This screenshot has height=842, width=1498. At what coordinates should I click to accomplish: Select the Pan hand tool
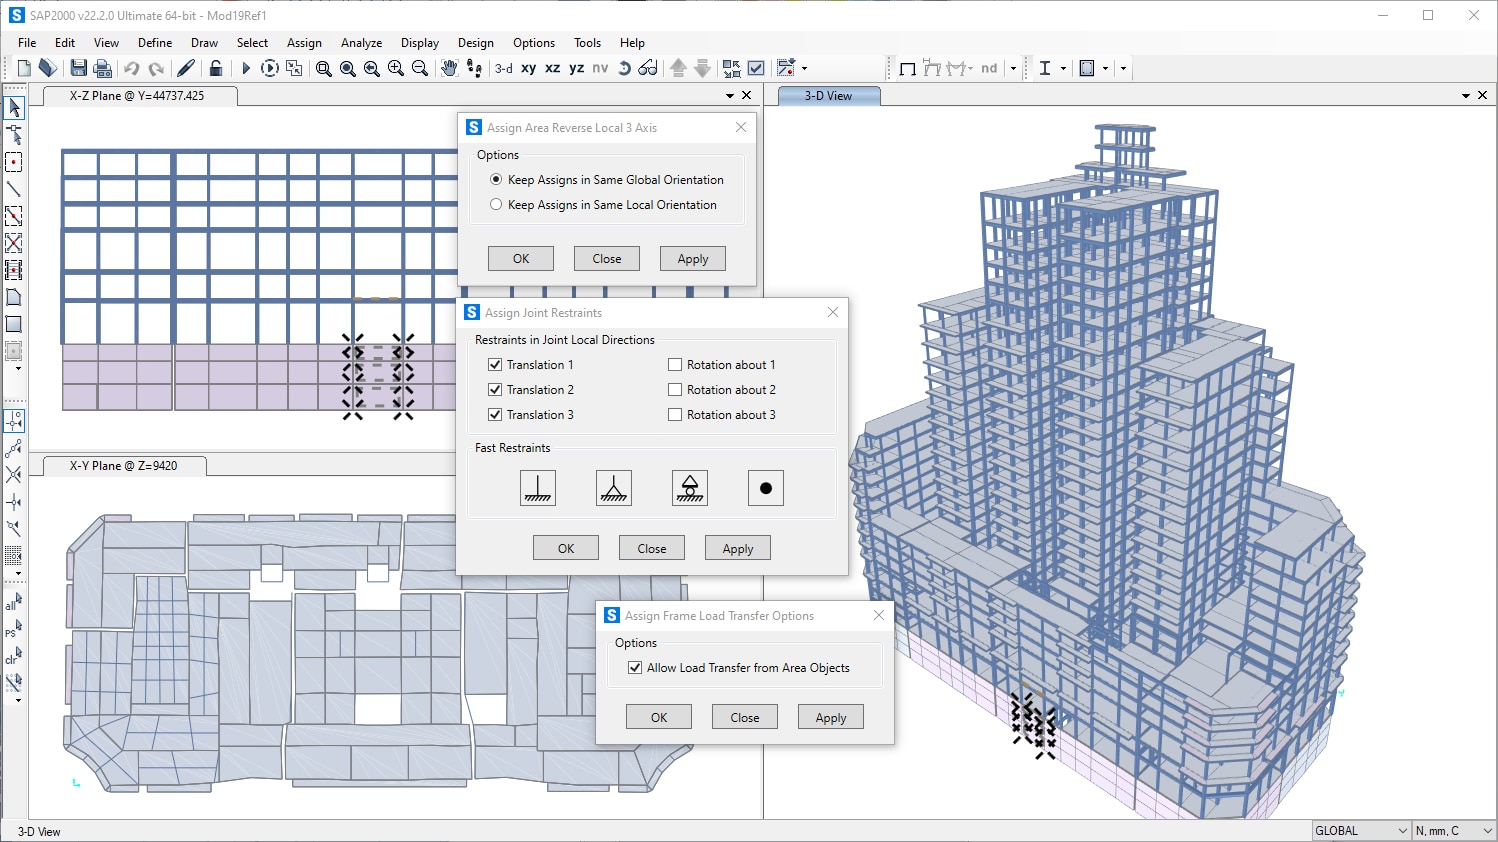(449, 68)
